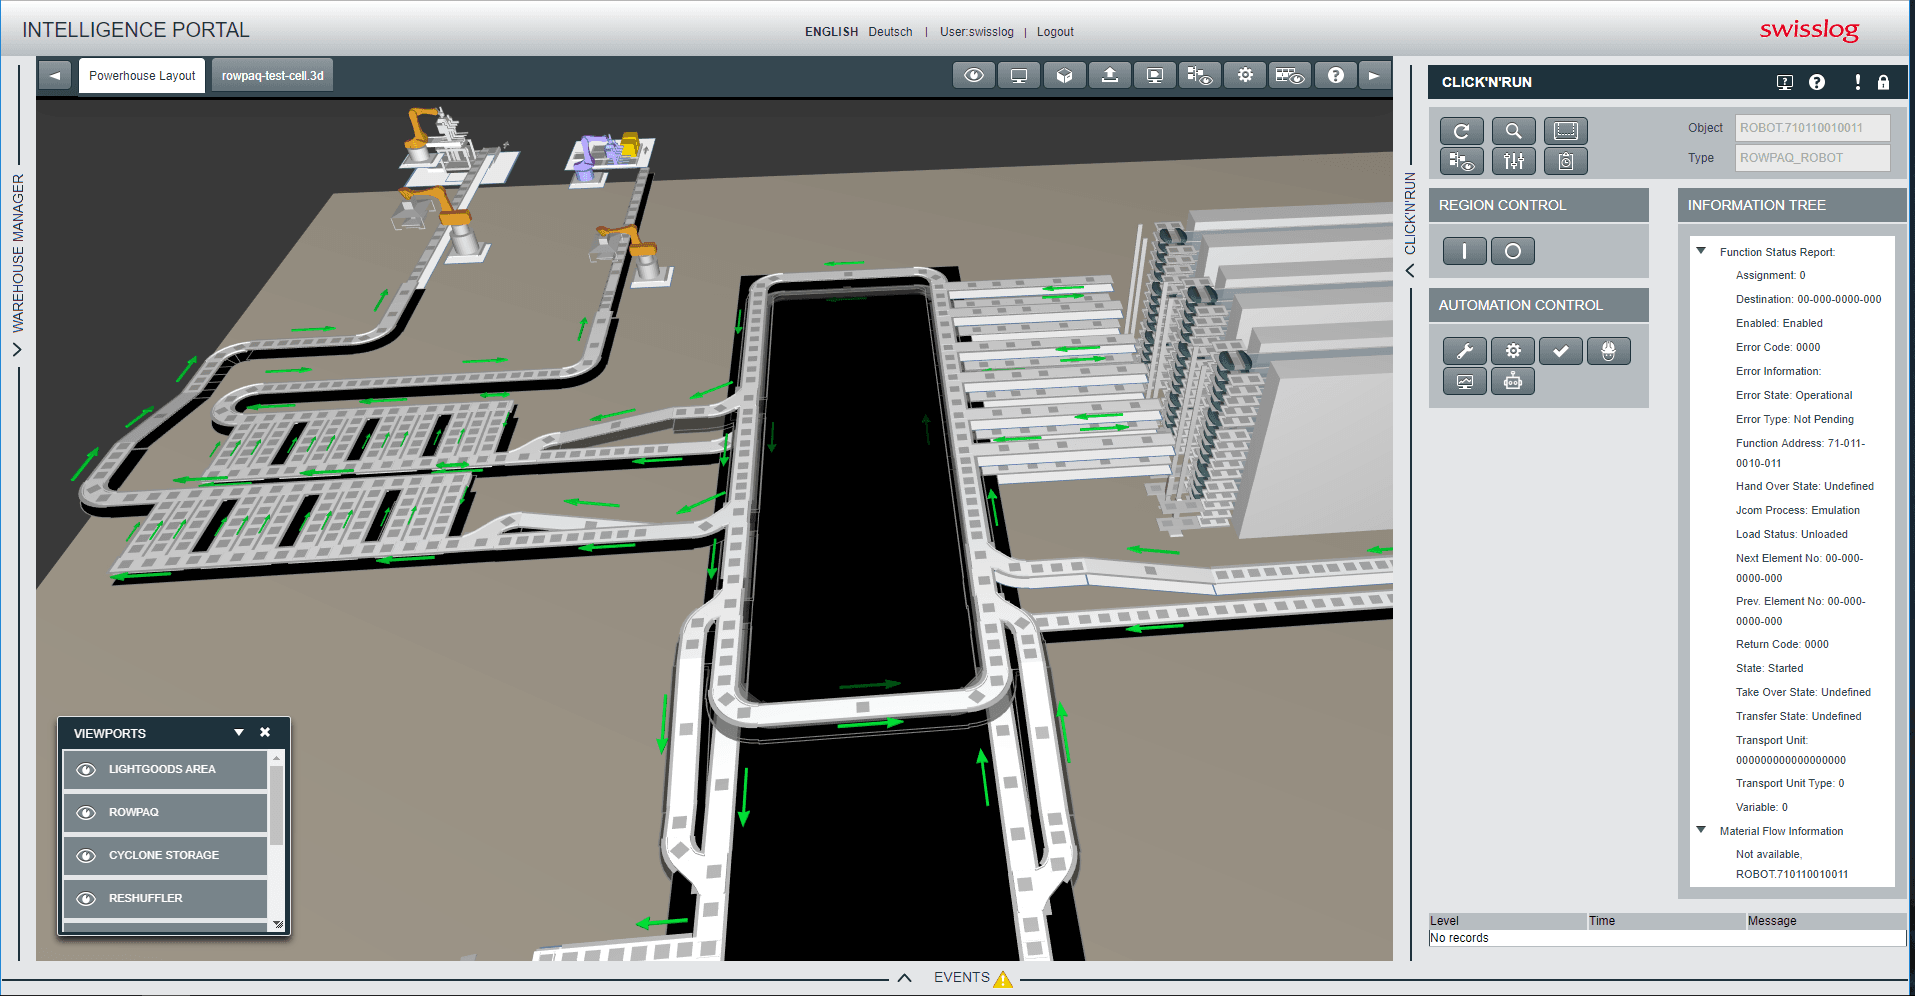This screenshot has width=1915, height=996.
Task: Open settings via the top toolbar gear icon
Action: click(x=1245, y=76)
